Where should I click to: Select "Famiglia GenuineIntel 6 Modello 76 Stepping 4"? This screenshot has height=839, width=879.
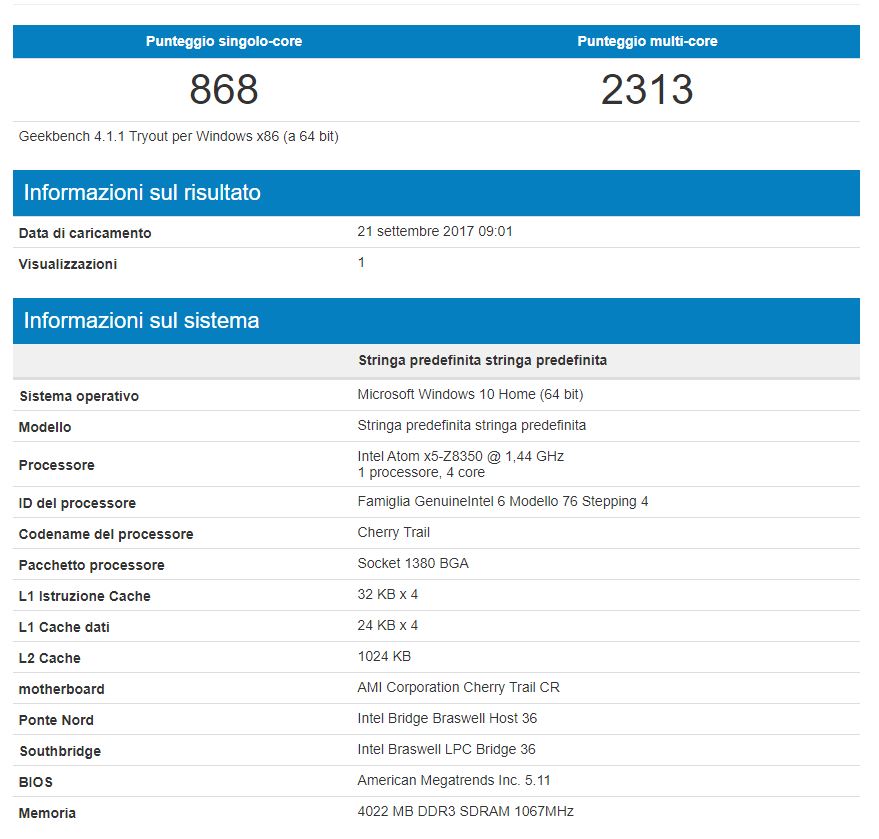tap(503, 502)
